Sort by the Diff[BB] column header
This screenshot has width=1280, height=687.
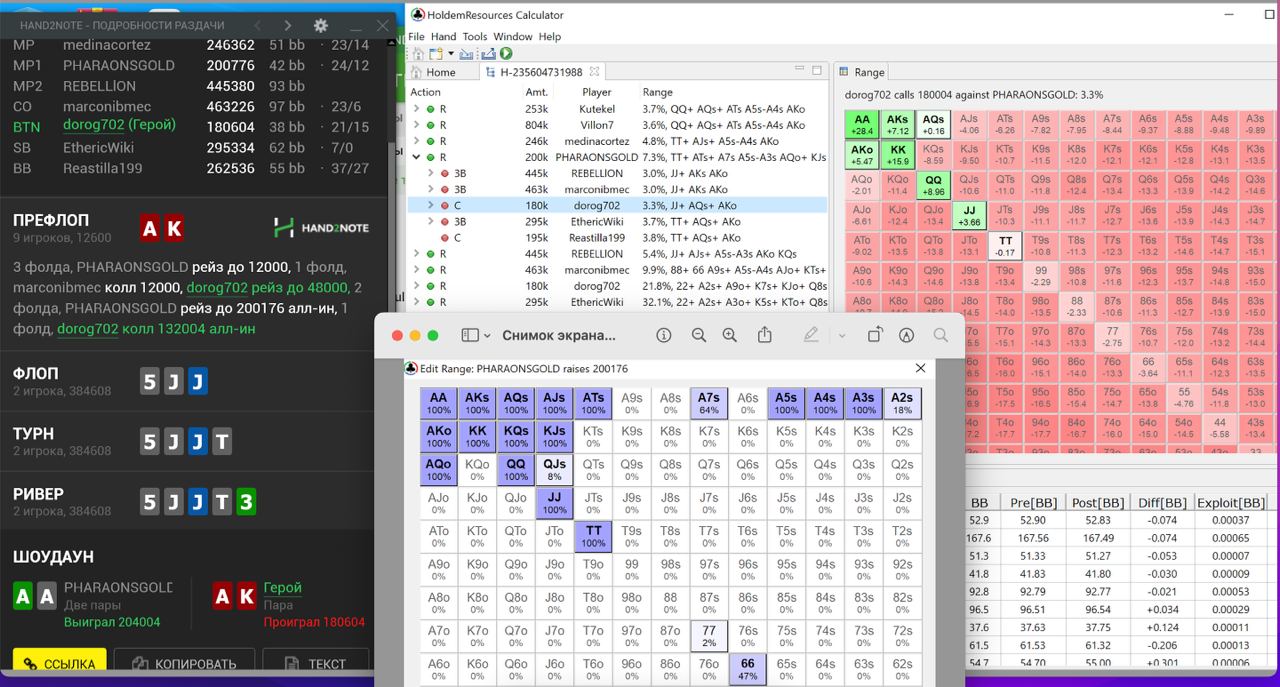1162,503
